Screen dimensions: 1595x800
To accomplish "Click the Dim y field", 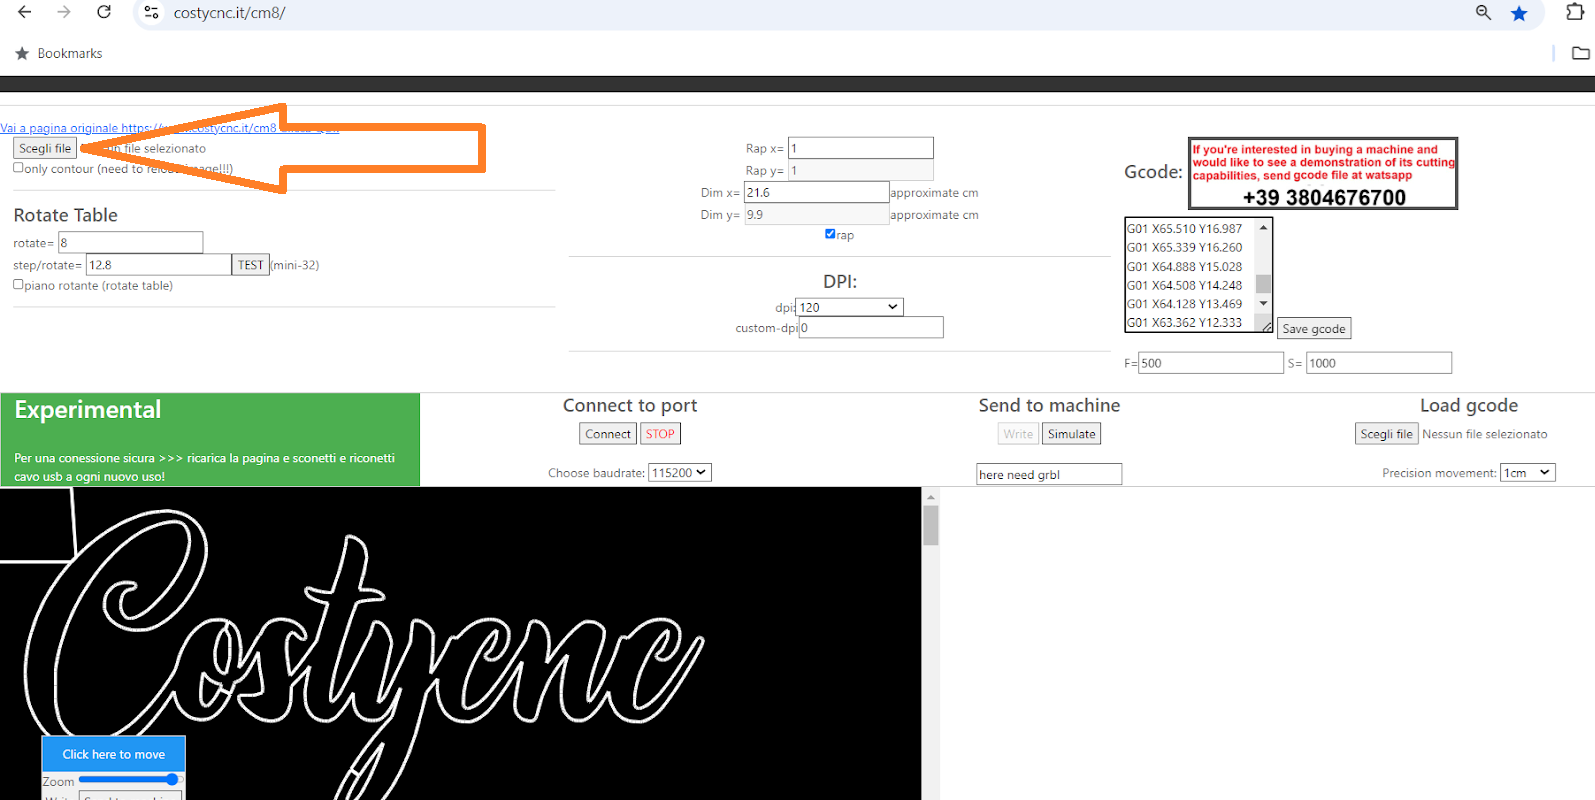I will tap(816, 214).
